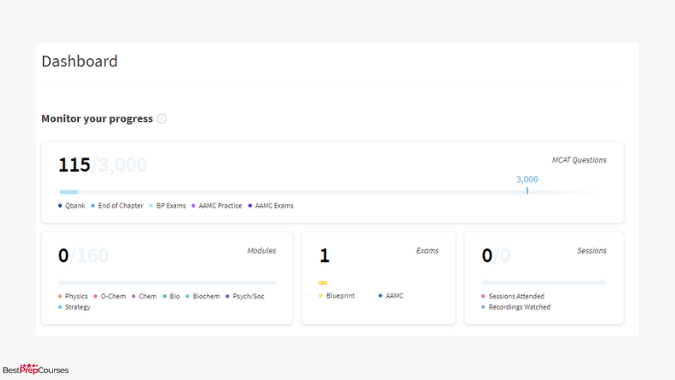Click the Modules progress bar
675x380 pixels.
click(167, 283)
